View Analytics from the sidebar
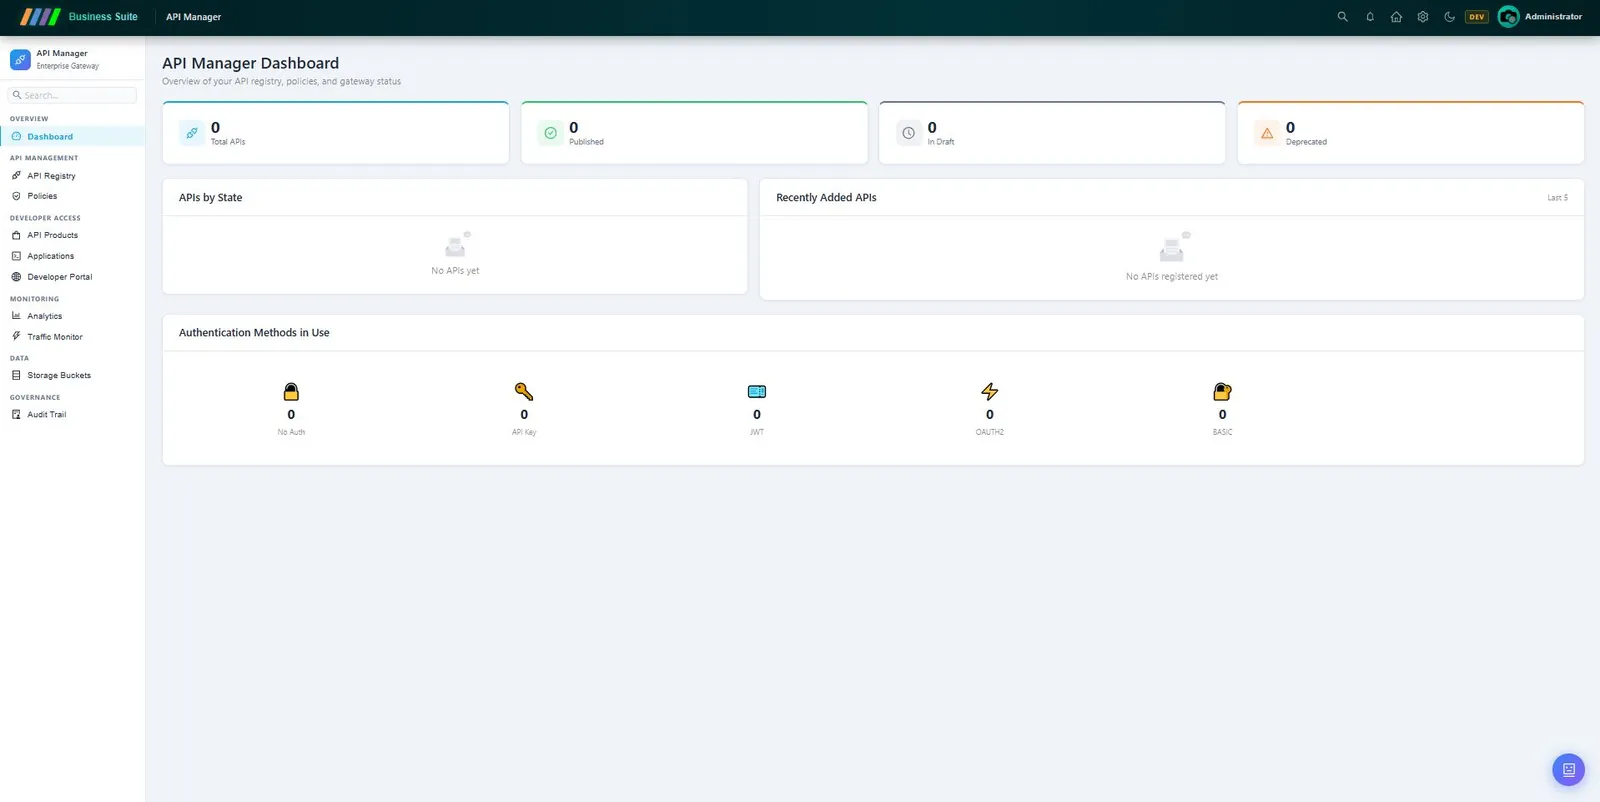The width and height of the screenshot is (1600, 802). tap(72, 316)
